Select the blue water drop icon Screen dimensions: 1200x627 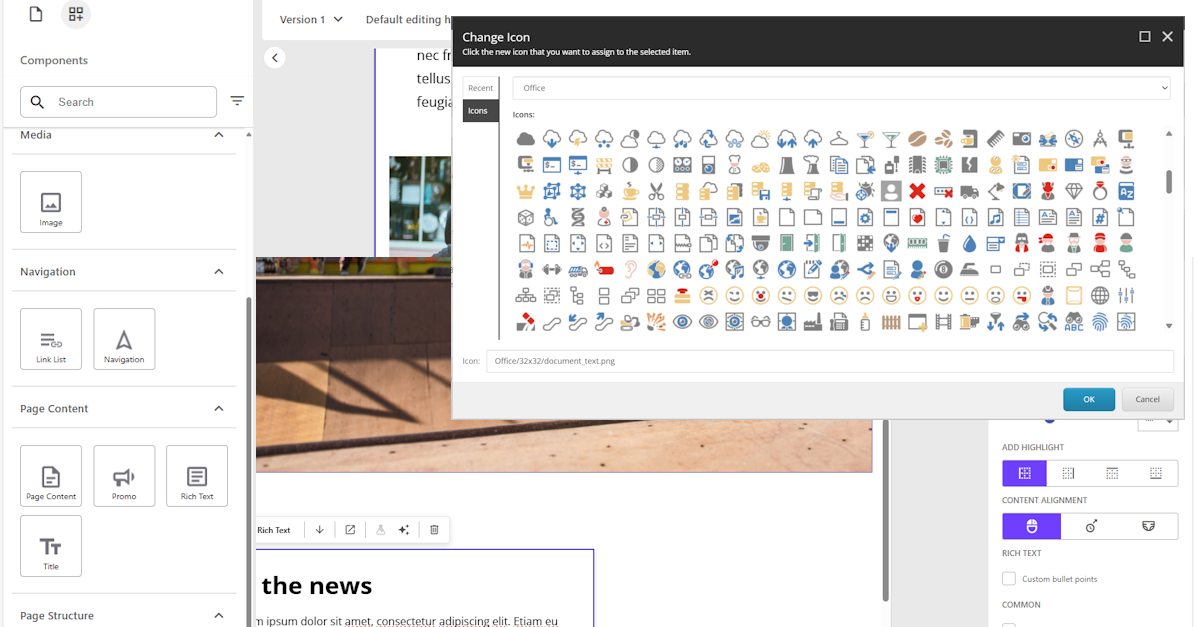coord(969,243)
